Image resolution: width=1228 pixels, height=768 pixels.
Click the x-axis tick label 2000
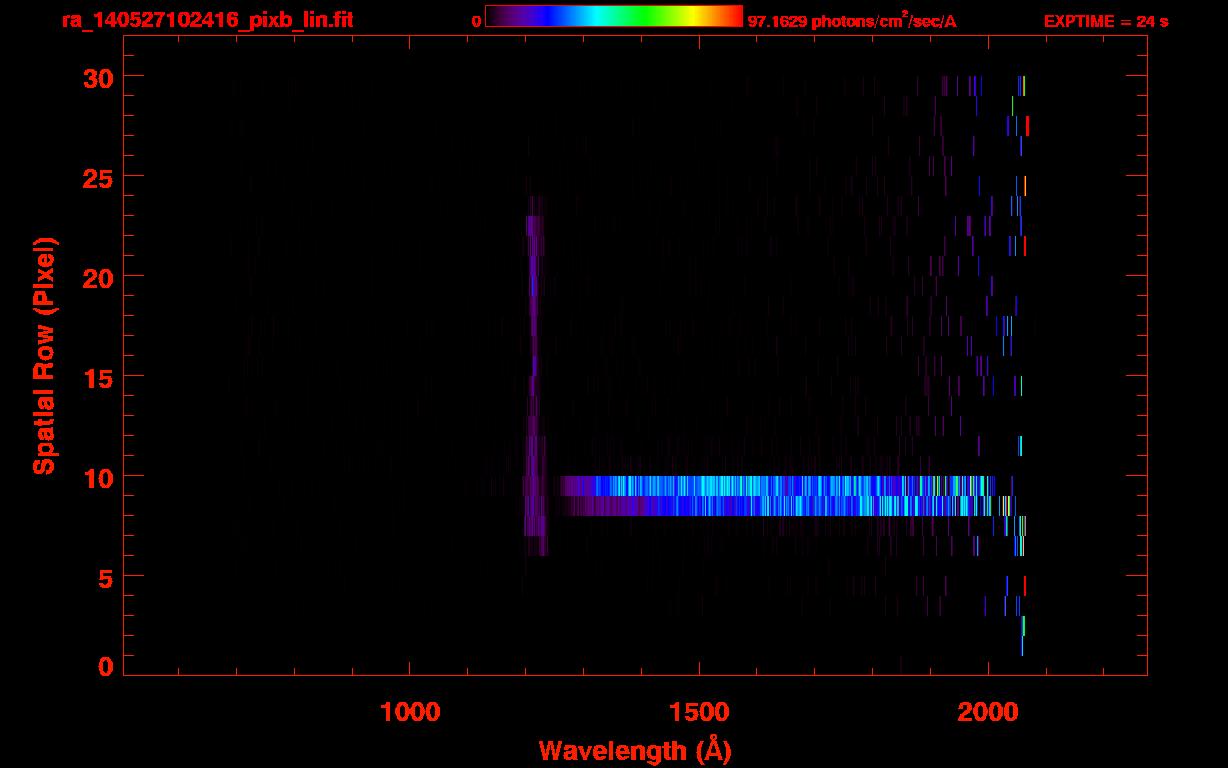988,712
